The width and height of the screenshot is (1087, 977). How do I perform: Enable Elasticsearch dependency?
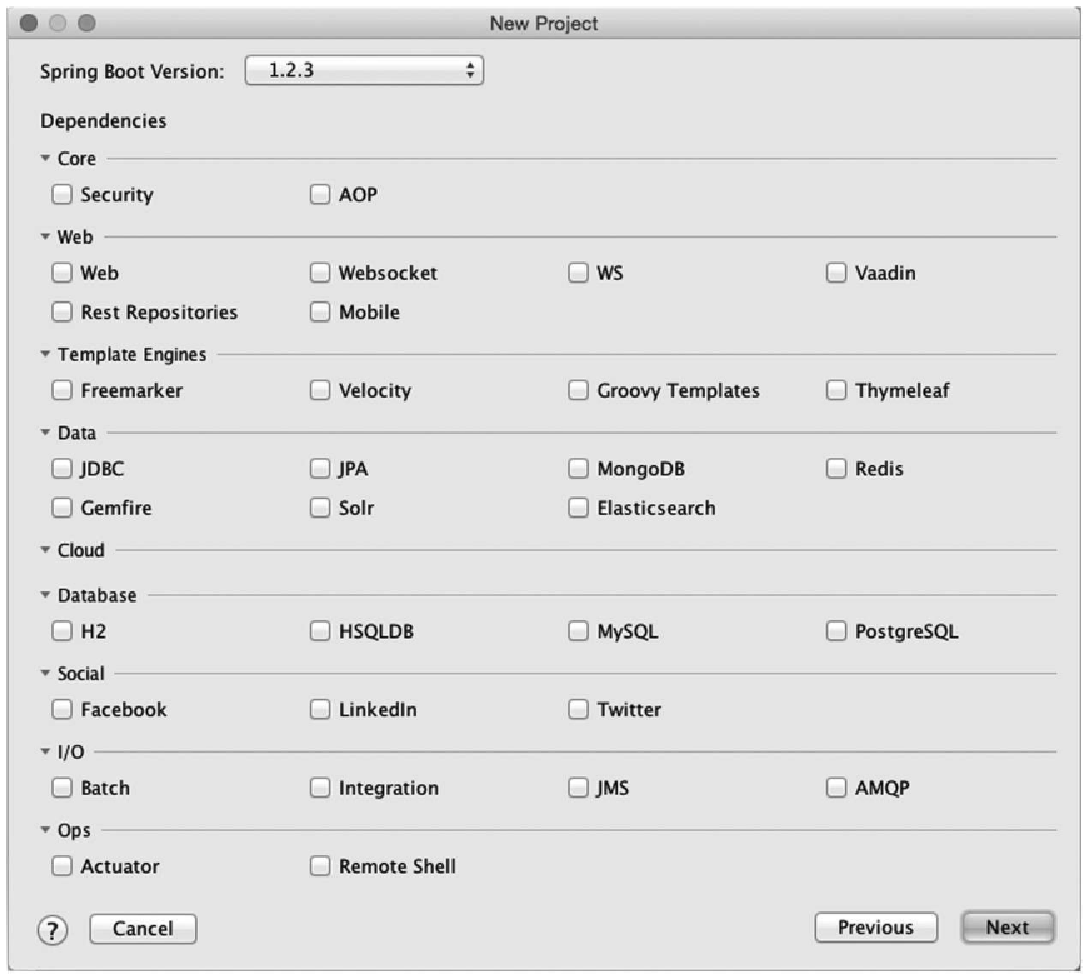578,508
